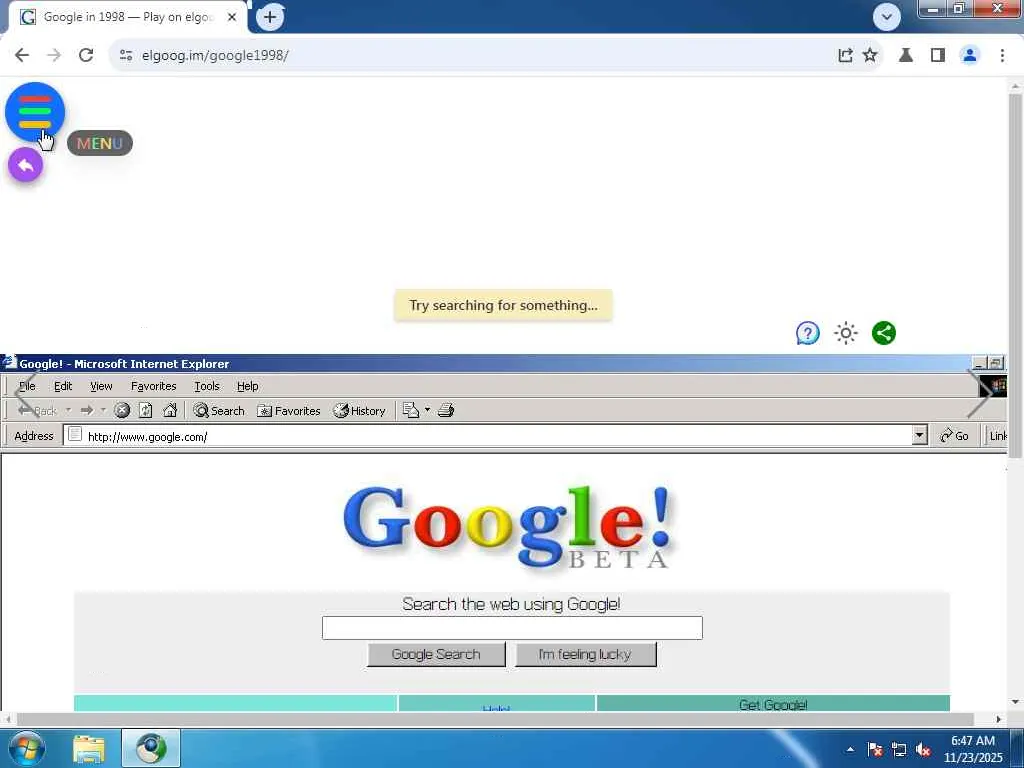Show hidden tray icons arrow
This screenshot has height=768, width=1024.
click(x=850, y=749)
